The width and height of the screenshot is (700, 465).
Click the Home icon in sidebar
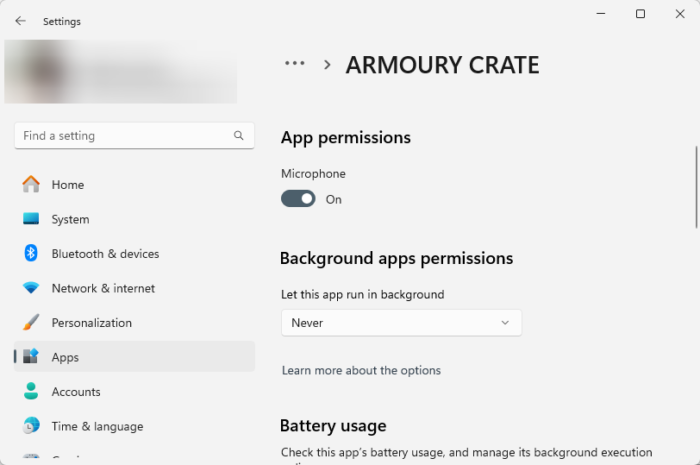[x=31, y=185]
